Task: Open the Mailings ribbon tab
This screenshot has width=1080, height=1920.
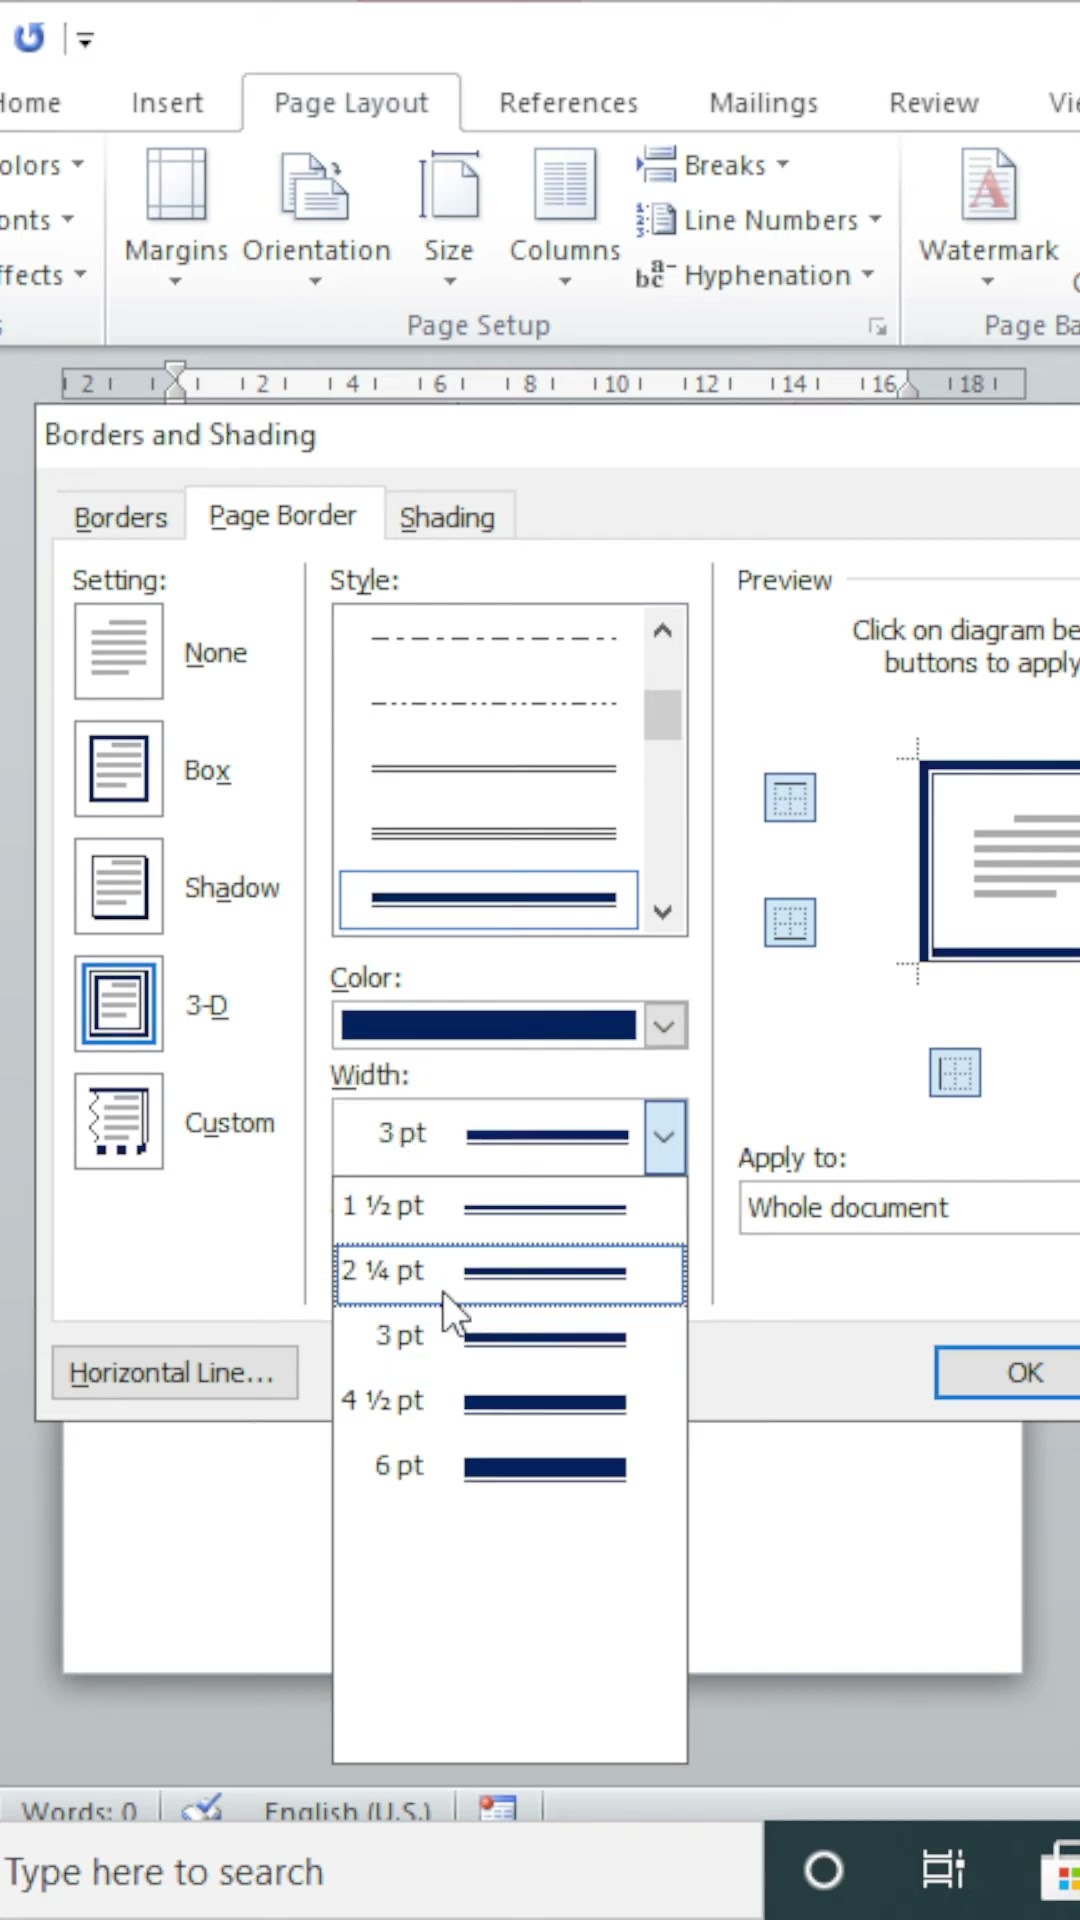Action: click(x=763, y=103)
